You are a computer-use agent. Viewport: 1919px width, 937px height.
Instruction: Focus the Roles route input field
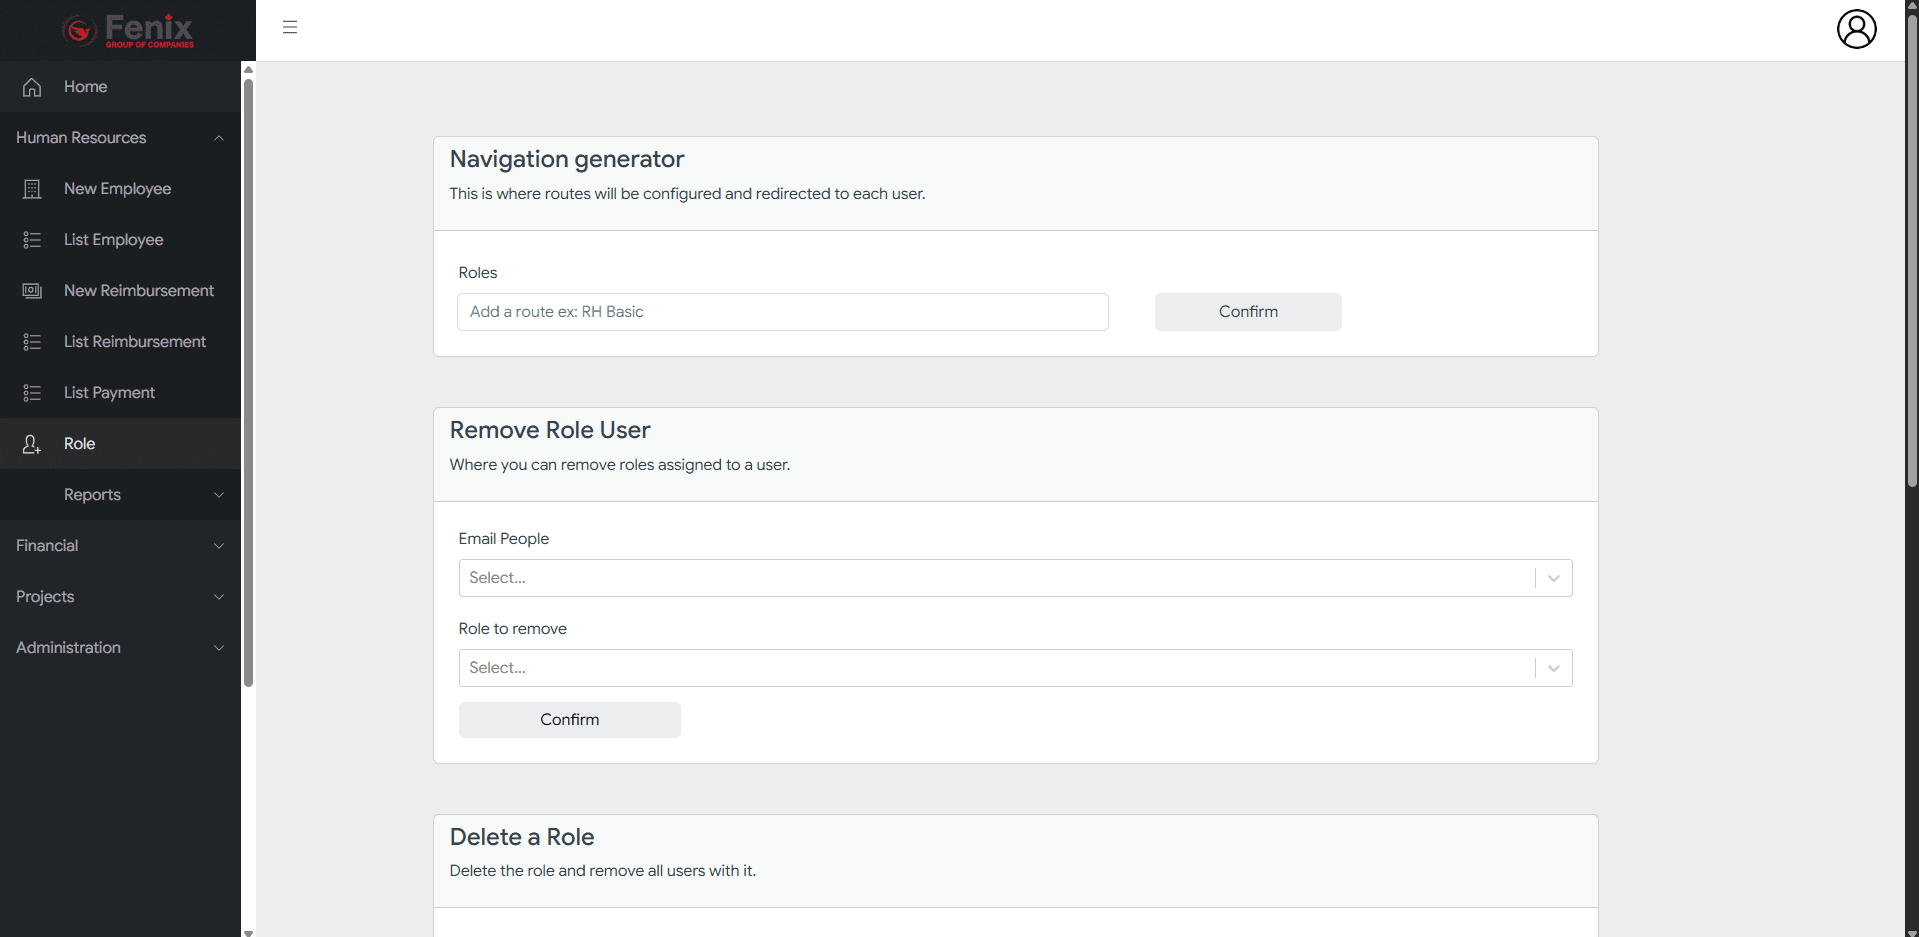click(783, 312)
